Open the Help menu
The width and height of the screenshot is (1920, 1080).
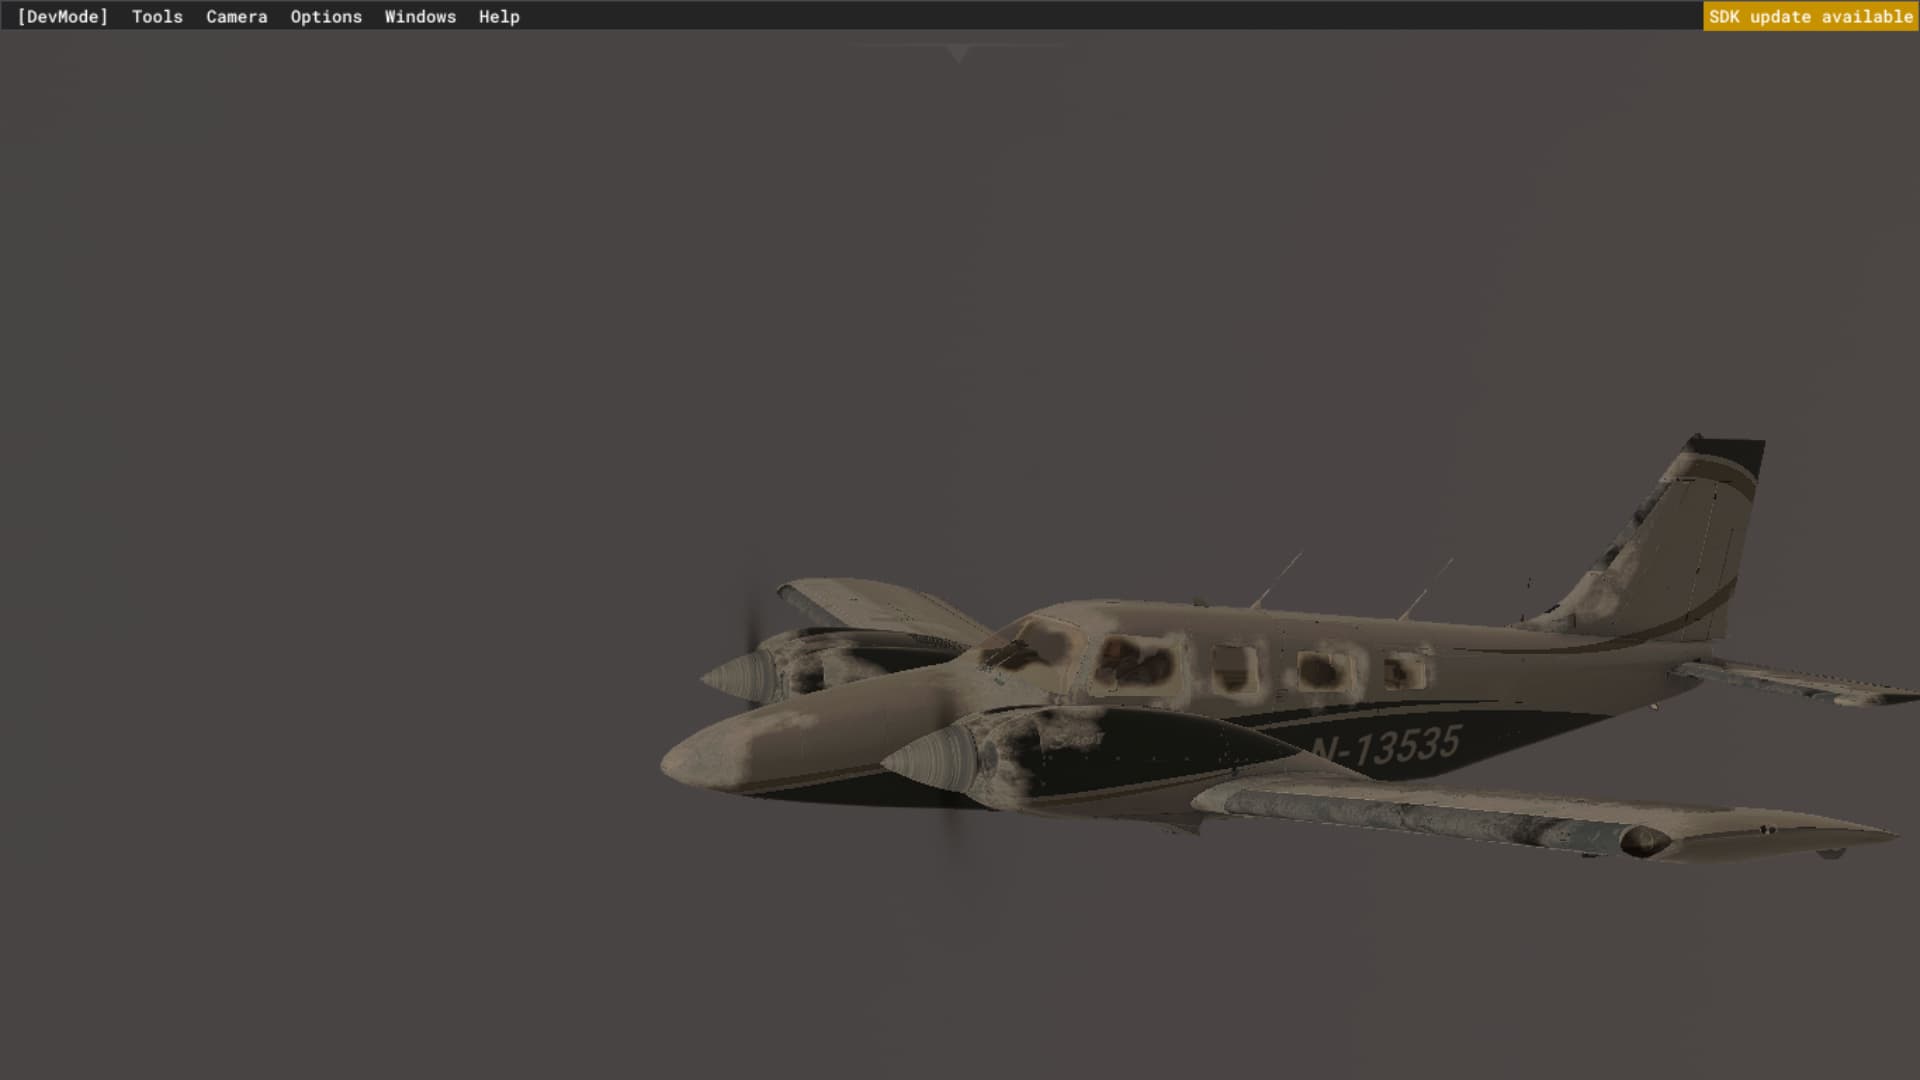499,16
